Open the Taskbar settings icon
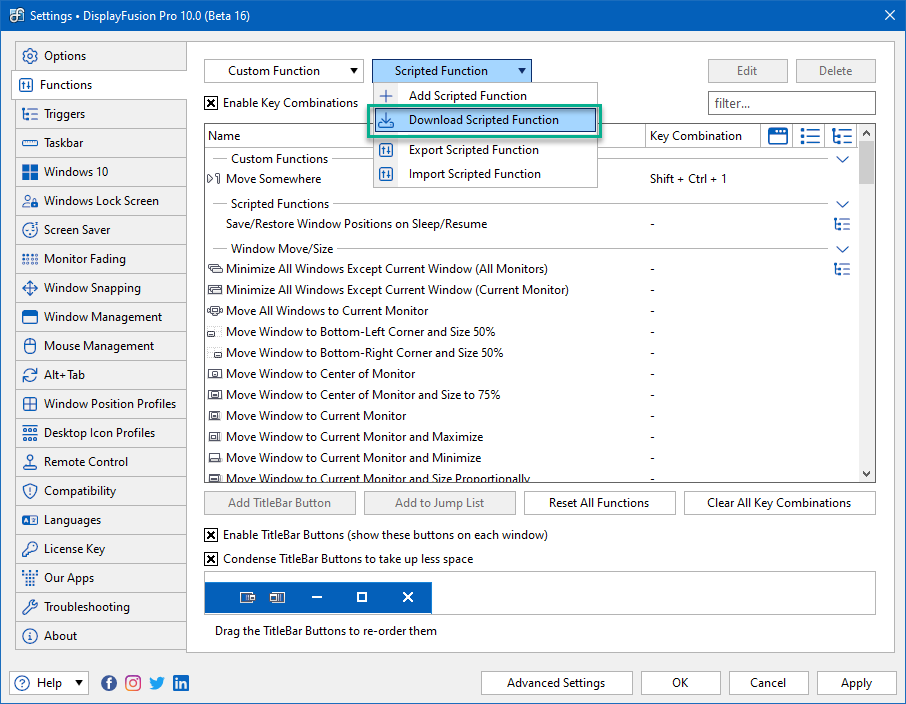This screenshot has height=704, width=906. tap(29, 143)
